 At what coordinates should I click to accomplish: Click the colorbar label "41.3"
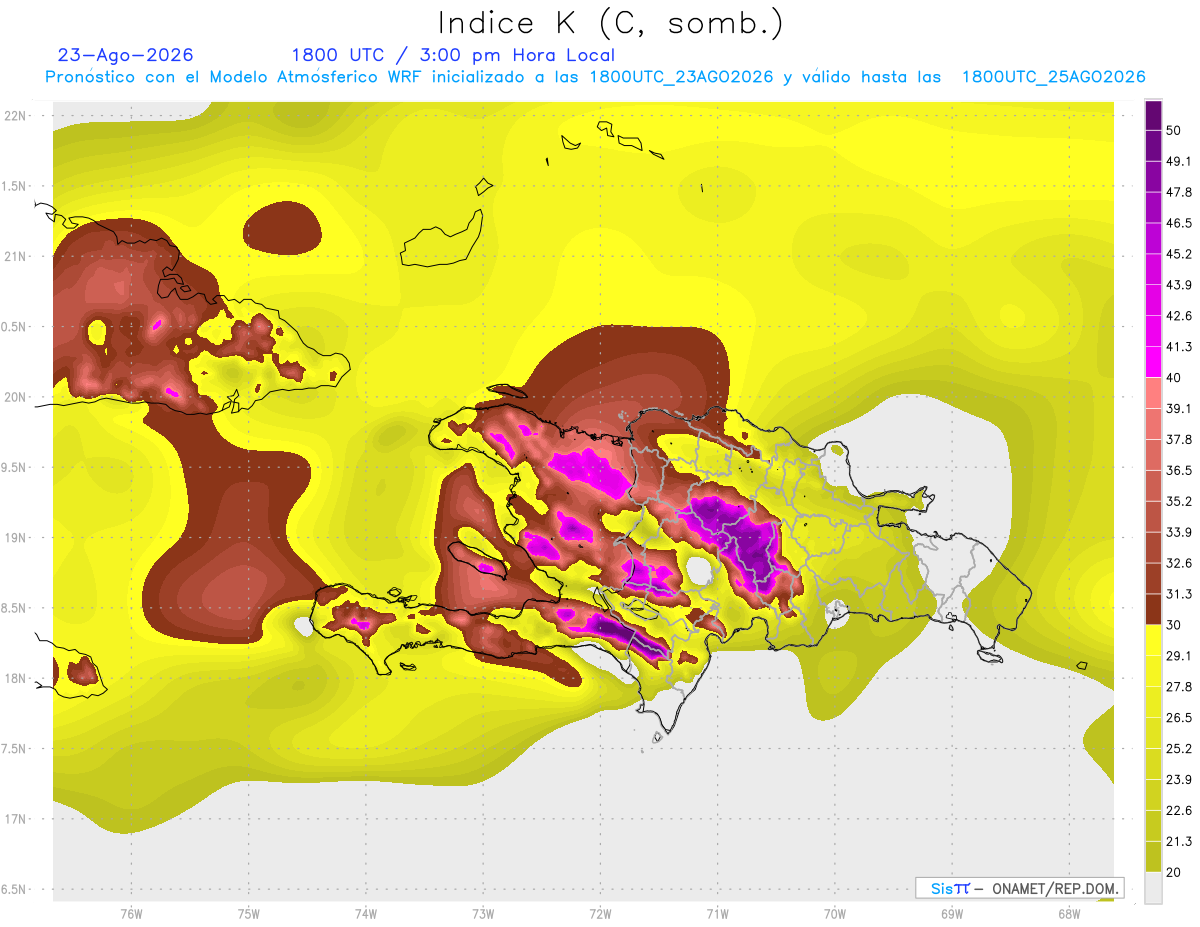point(1178,347)
